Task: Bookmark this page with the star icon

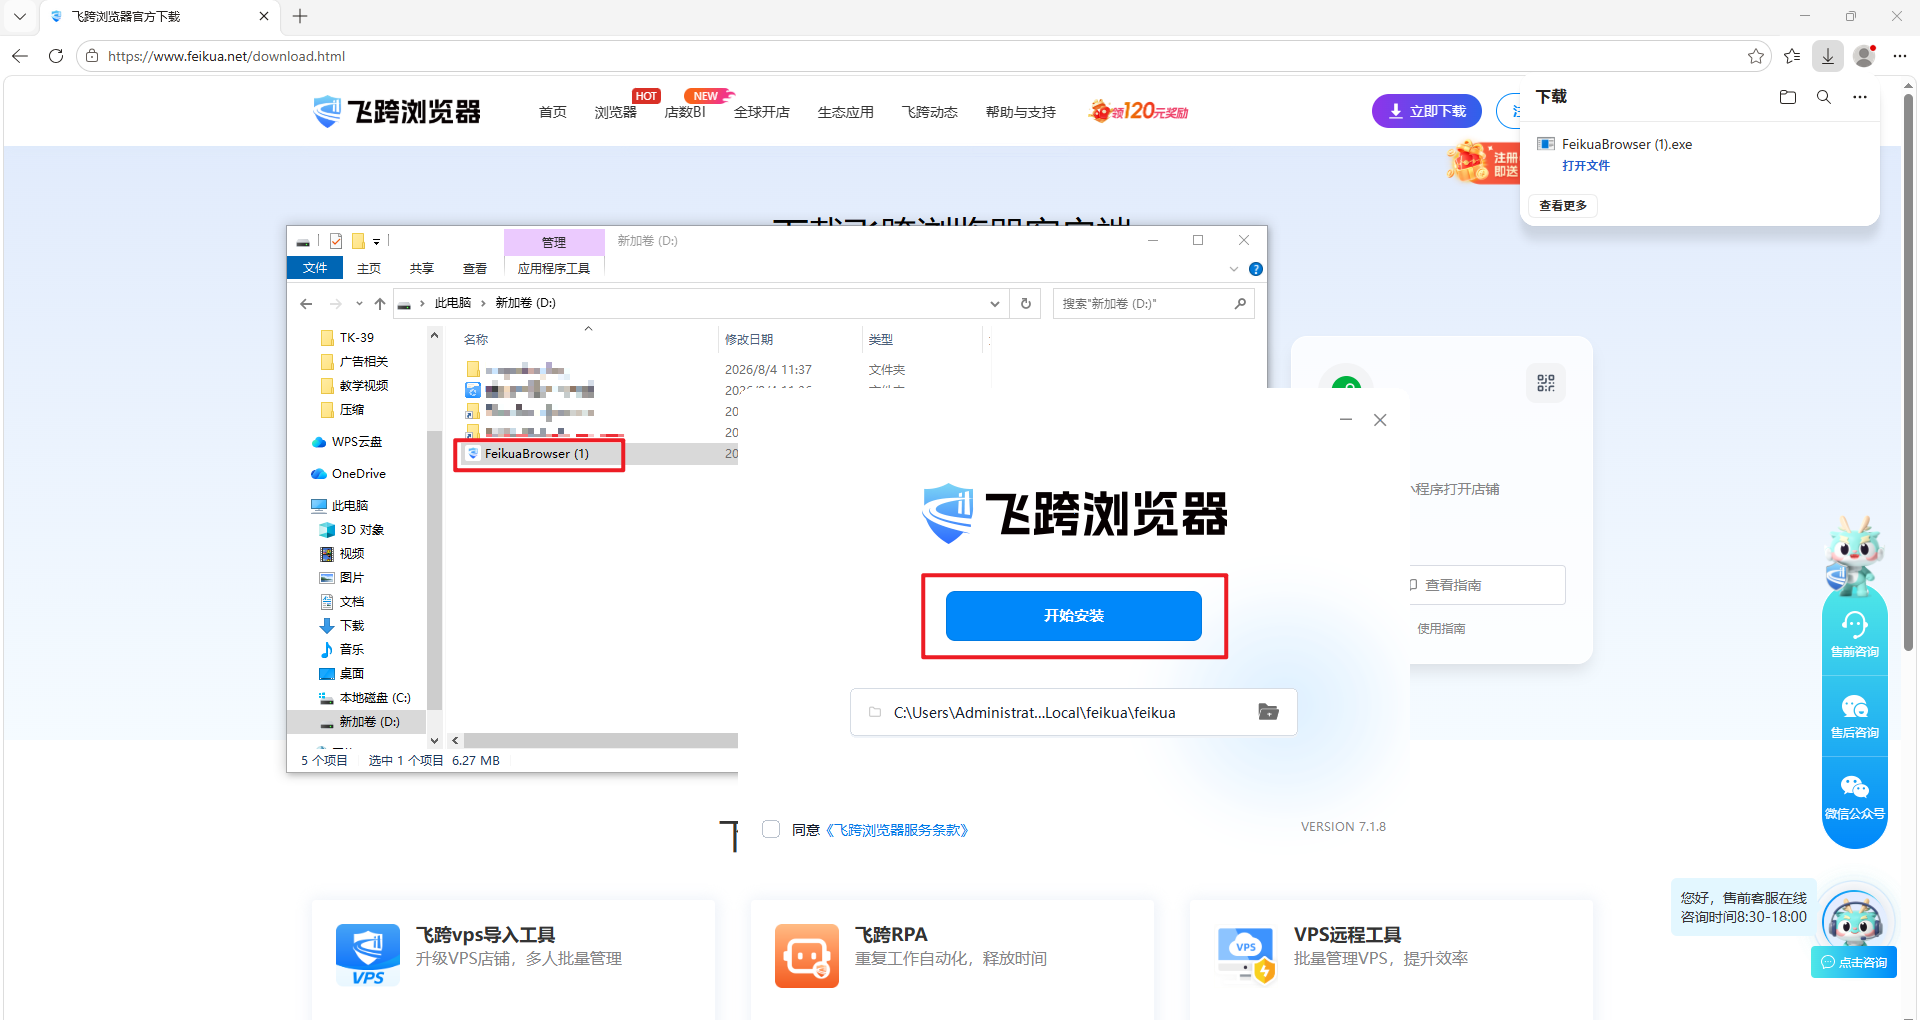Action: [1756, 56]
